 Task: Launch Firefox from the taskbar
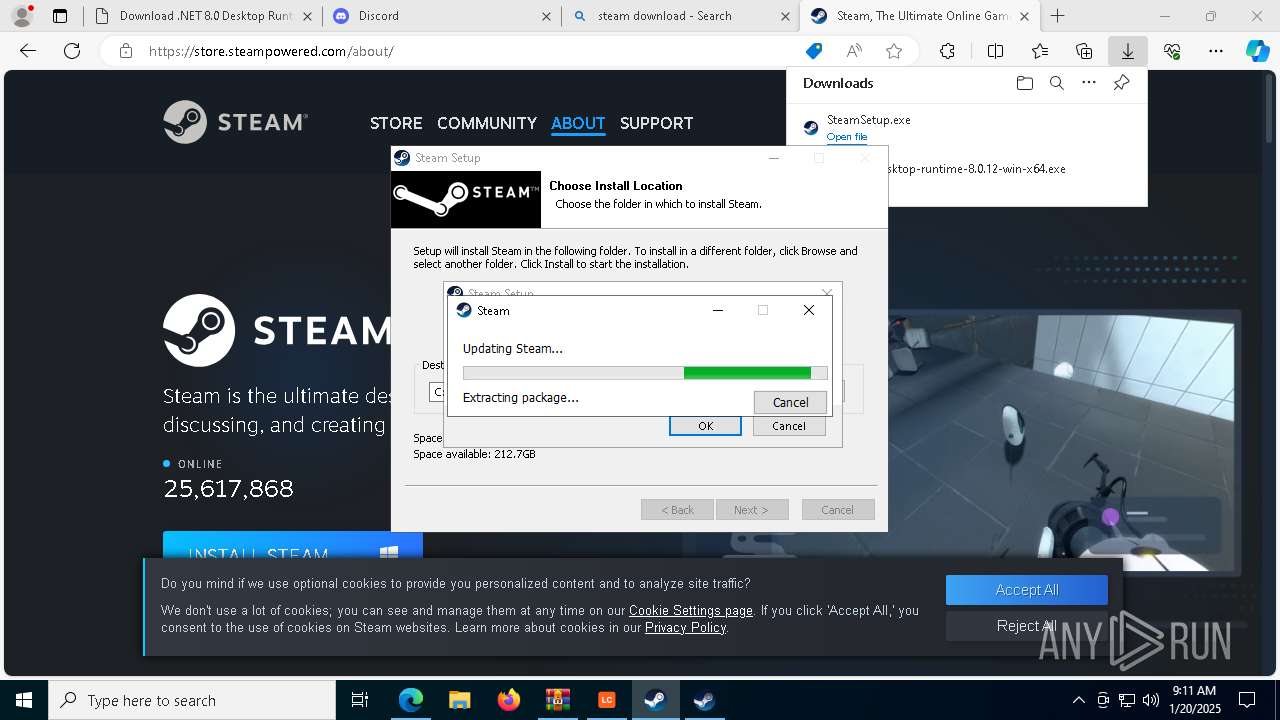[x=508, y=700]
